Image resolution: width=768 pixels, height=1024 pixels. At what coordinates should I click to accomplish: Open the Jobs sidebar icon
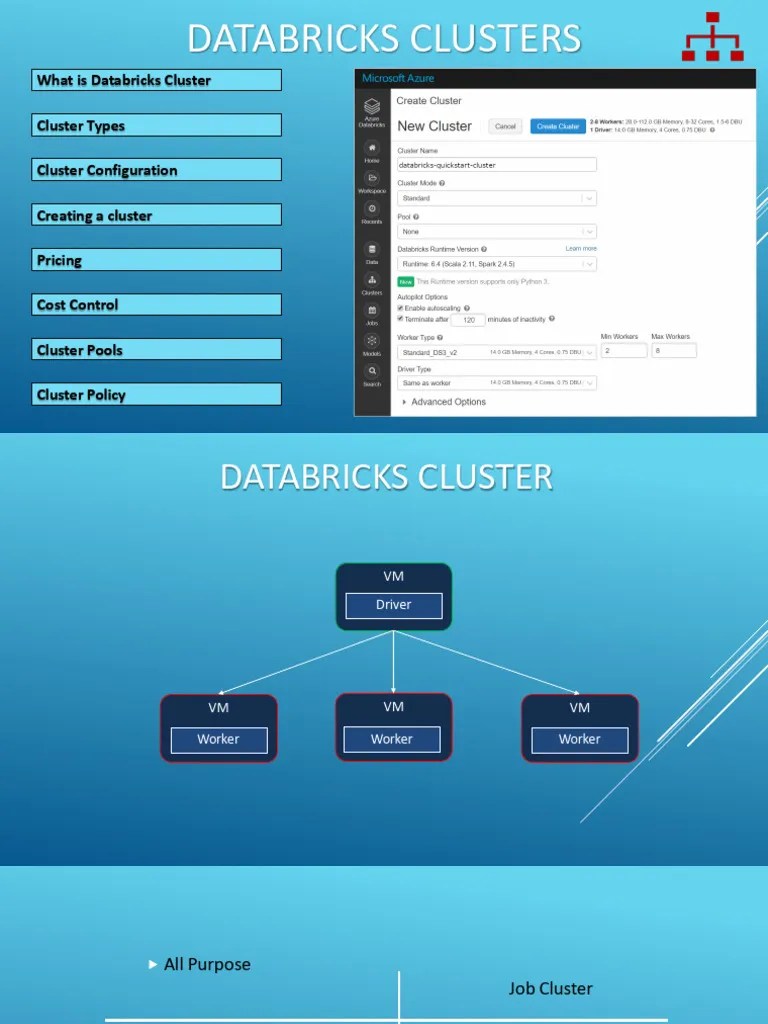[372, 310]
